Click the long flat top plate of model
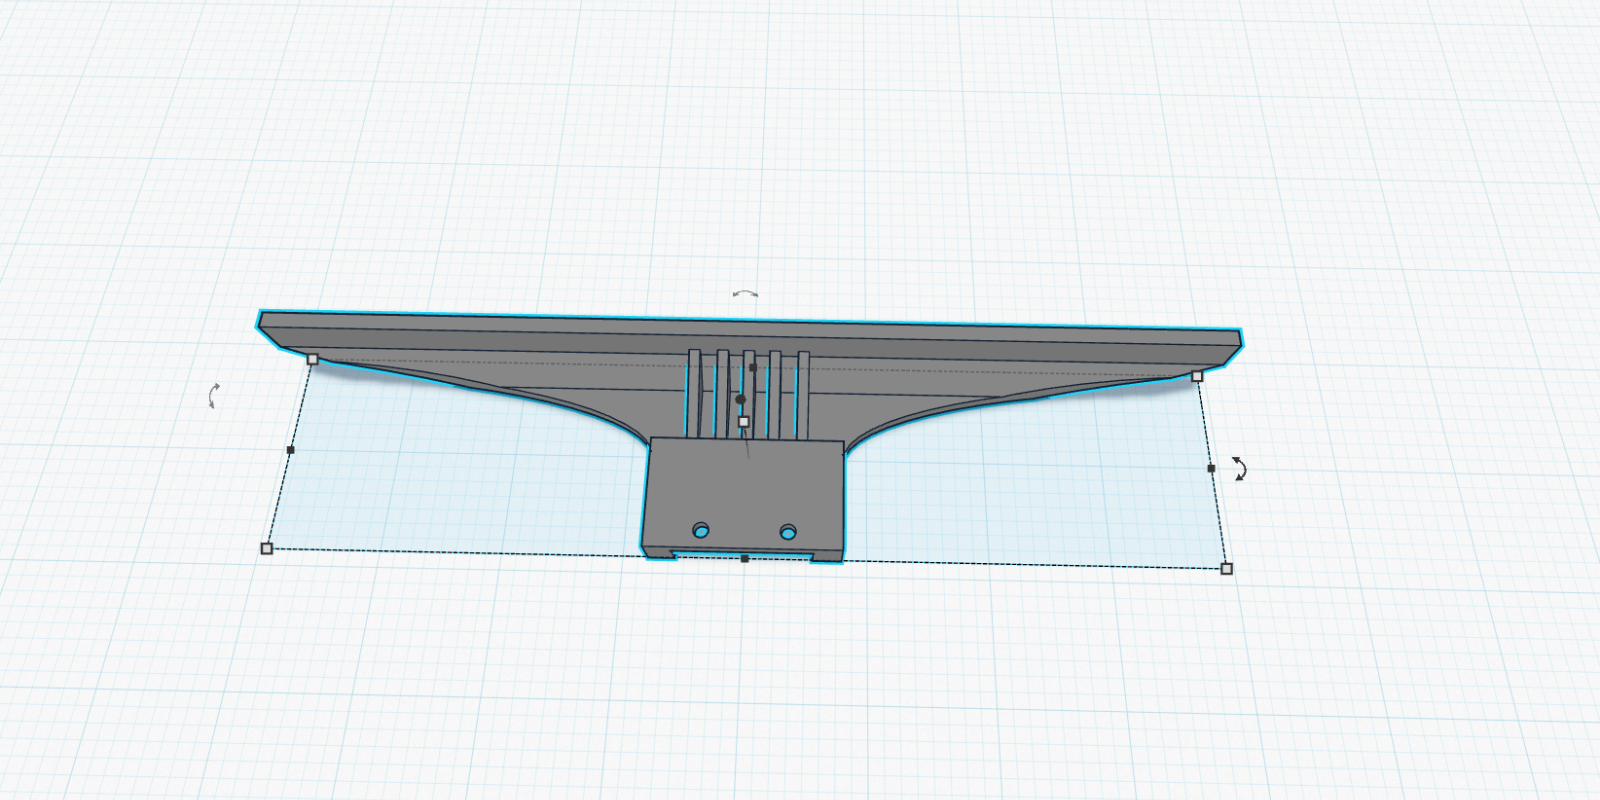 750,331
